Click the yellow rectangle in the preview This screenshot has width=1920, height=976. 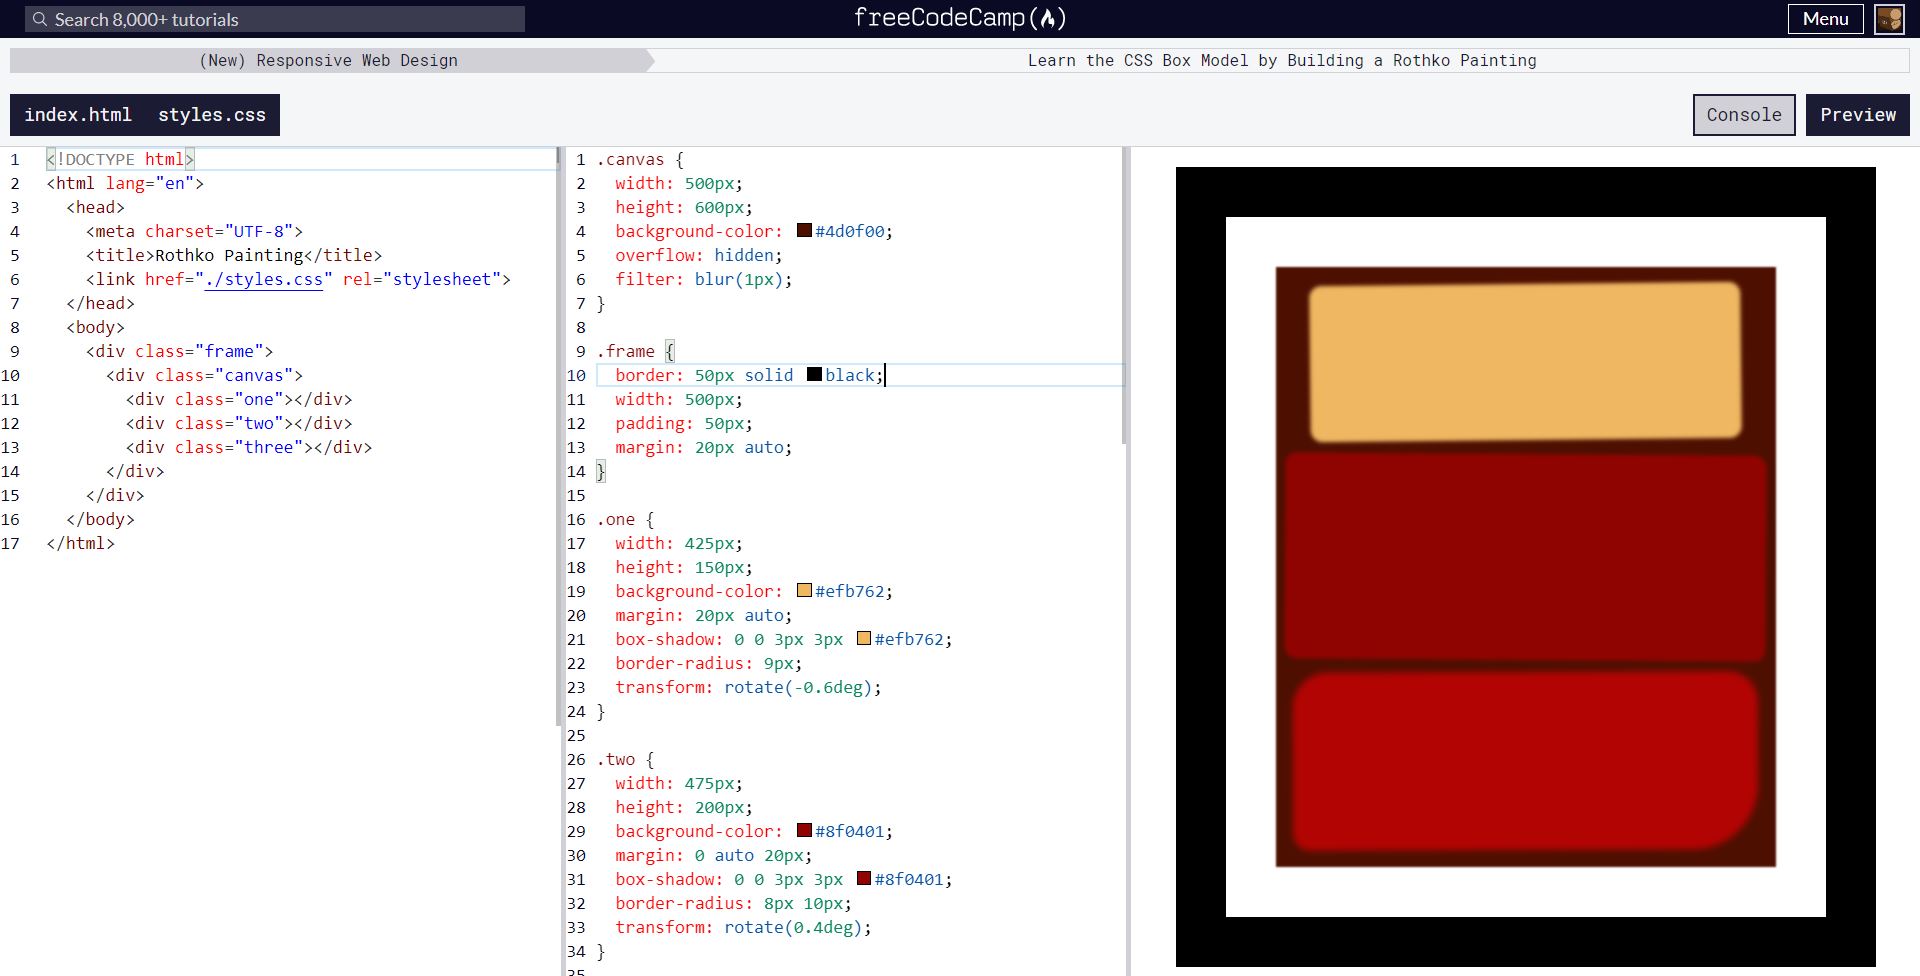click(x=1525, y=361)
